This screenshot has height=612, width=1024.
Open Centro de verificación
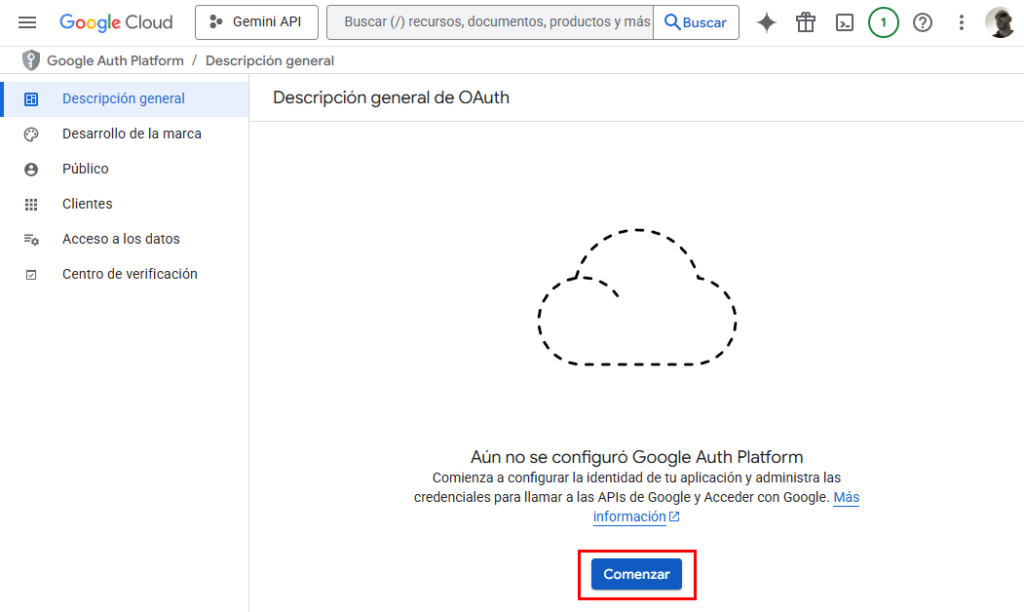pos(129,274)
